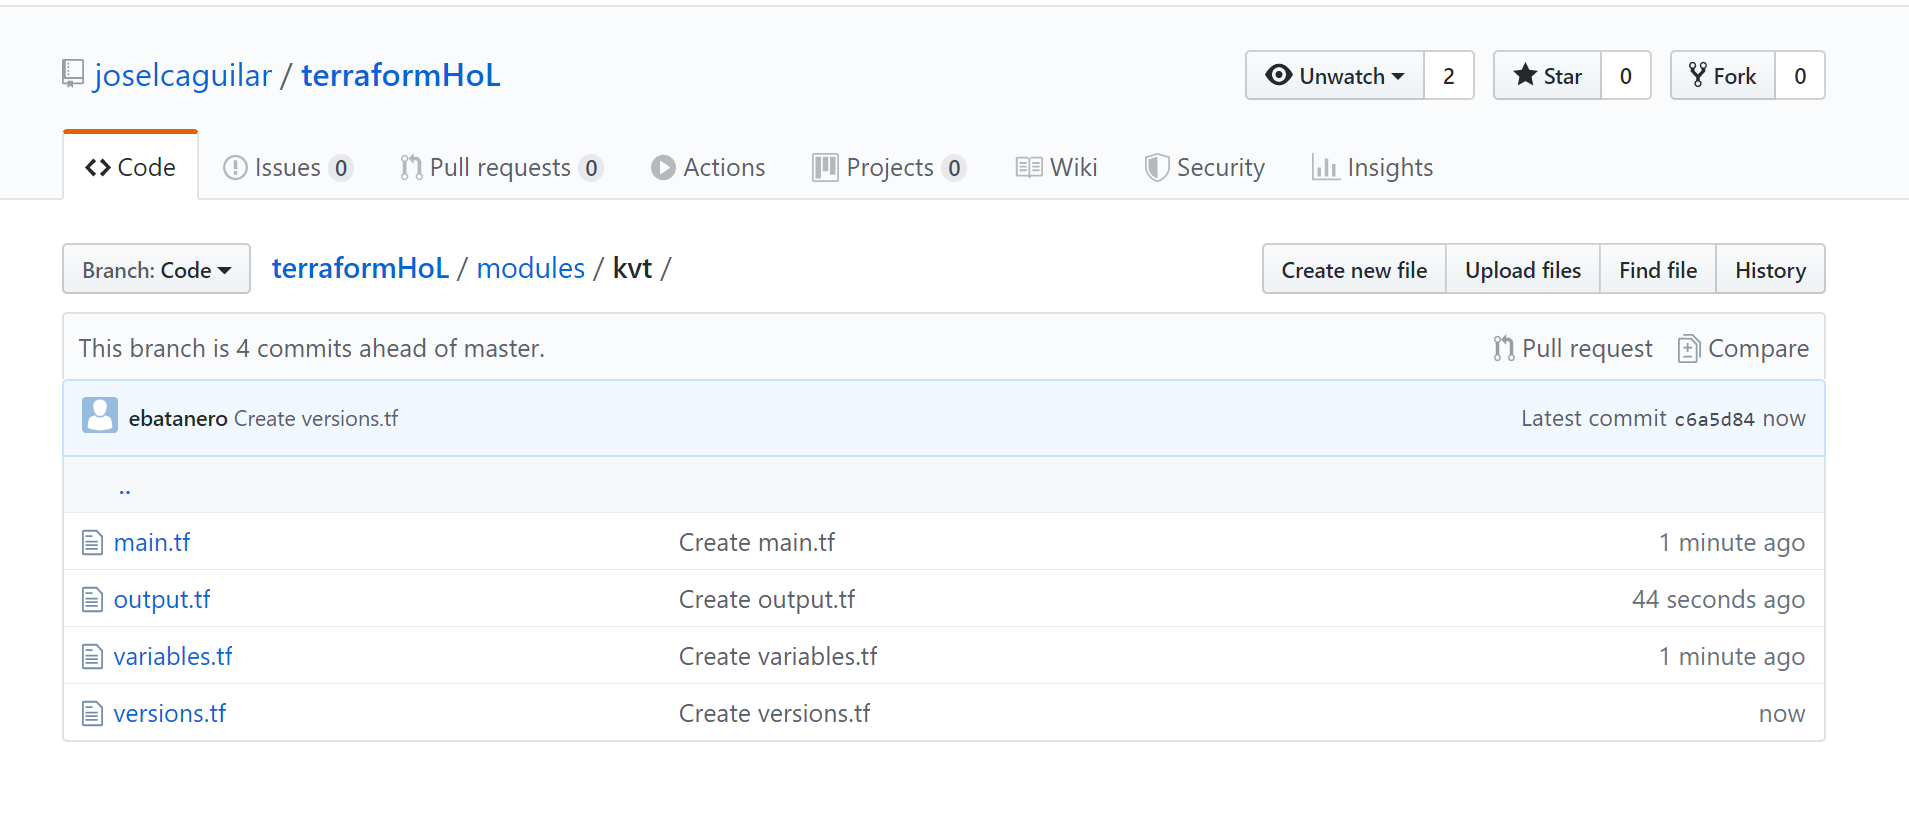This screenshot has height=825, width=1909.
Task: Go to the Wiki tab
Action: (x=1056, y=167)
